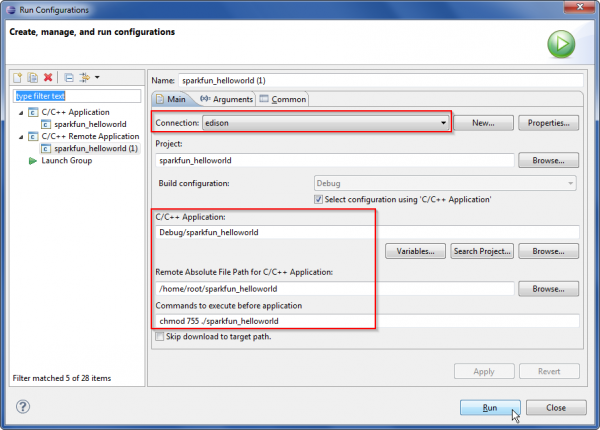Select the Launch Group tree item

pyautogui.click(x=67, y=161)
